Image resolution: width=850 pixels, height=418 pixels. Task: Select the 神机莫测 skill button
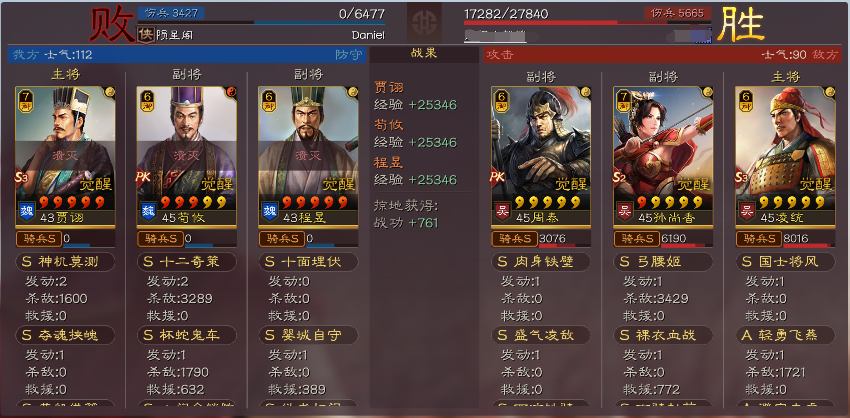click(x=65, y=262)
